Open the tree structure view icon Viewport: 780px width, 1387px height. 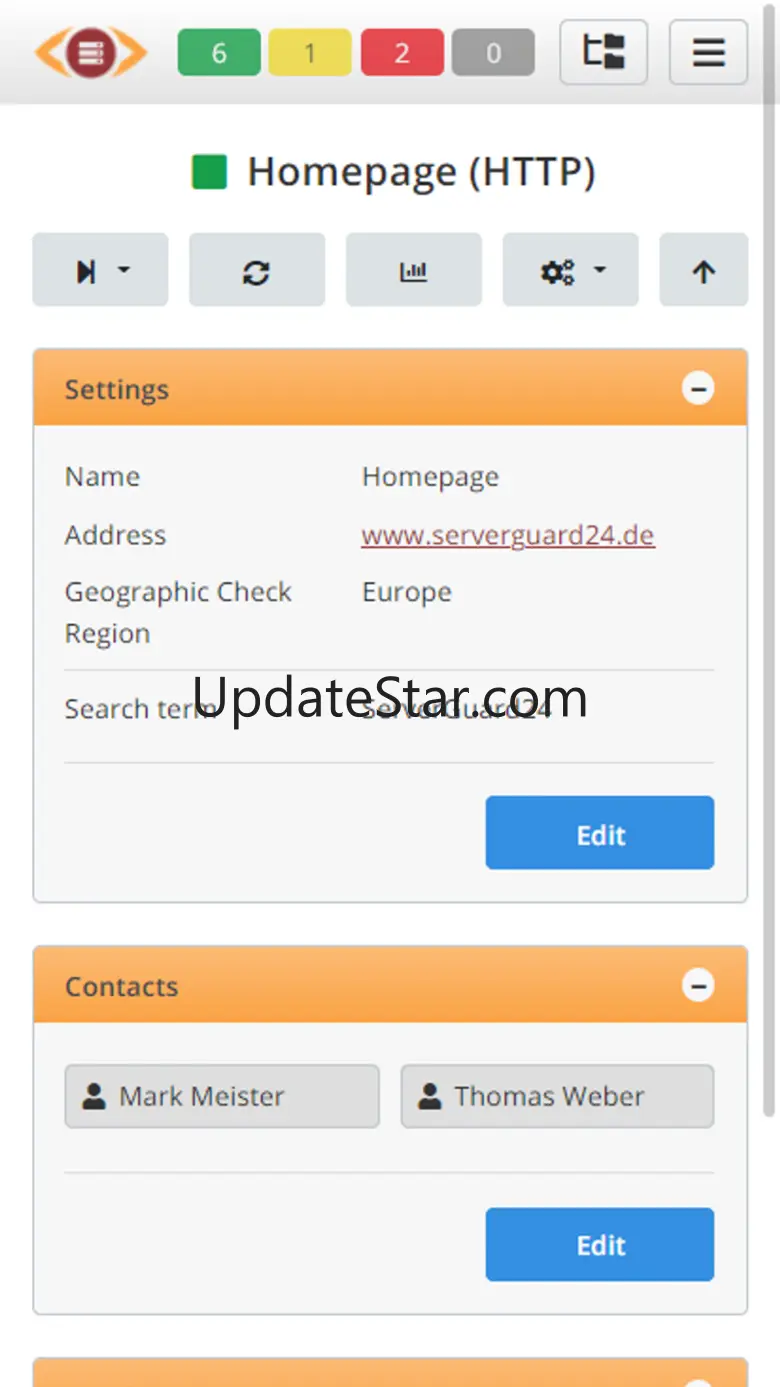pyautogui.click(x=604, y=52)
